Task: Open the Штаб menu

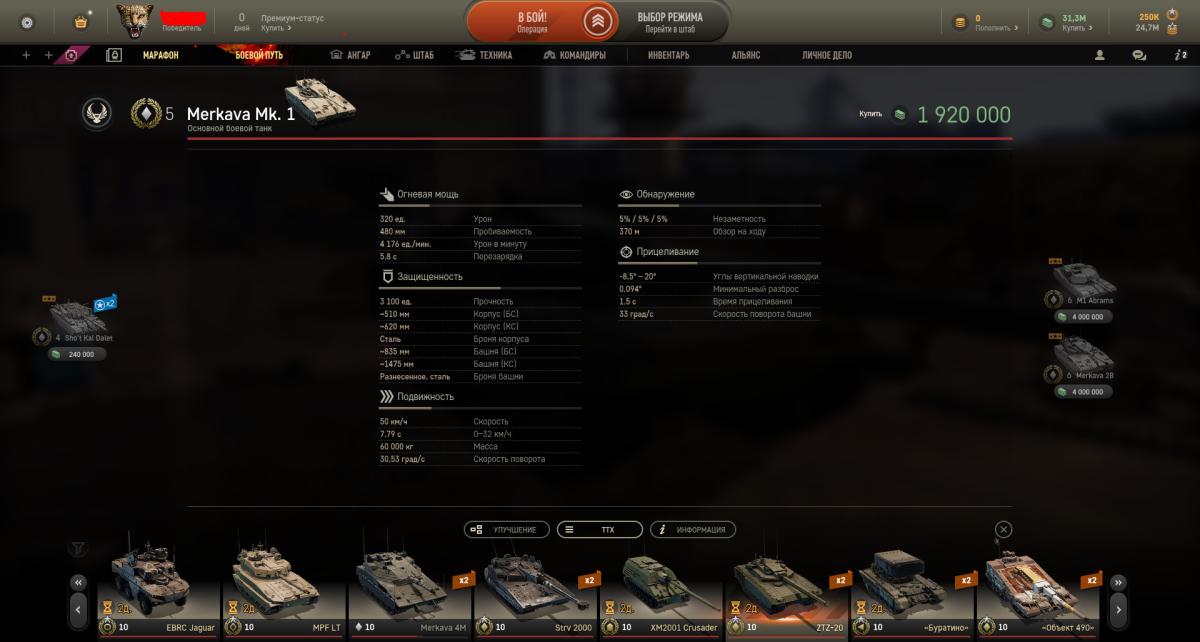Action: click(414, 56)
